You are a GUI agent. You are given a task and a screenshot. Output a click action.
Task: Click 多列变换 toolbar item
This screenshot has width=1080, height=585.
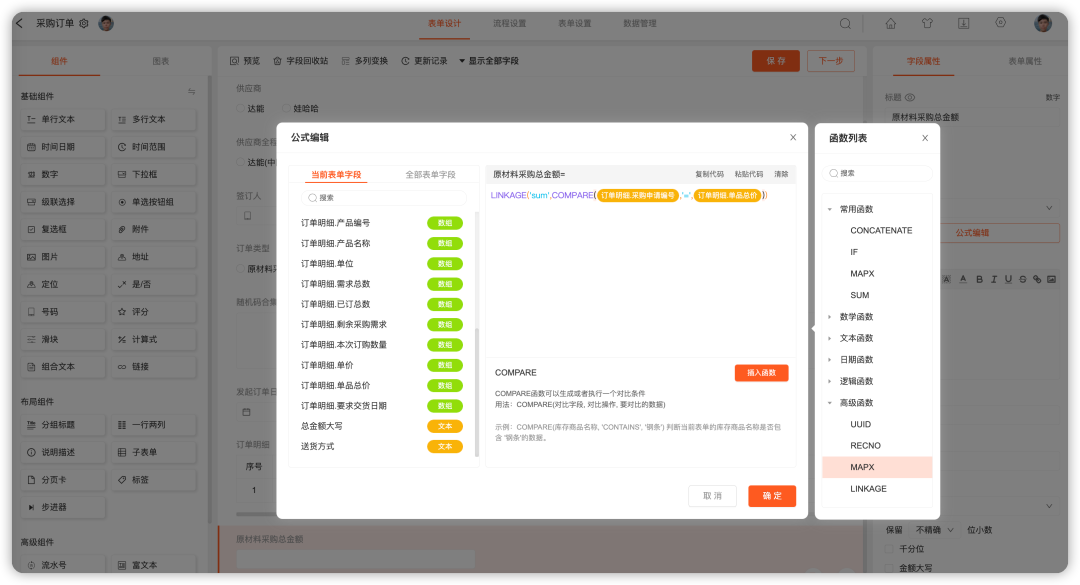(365, 61)
